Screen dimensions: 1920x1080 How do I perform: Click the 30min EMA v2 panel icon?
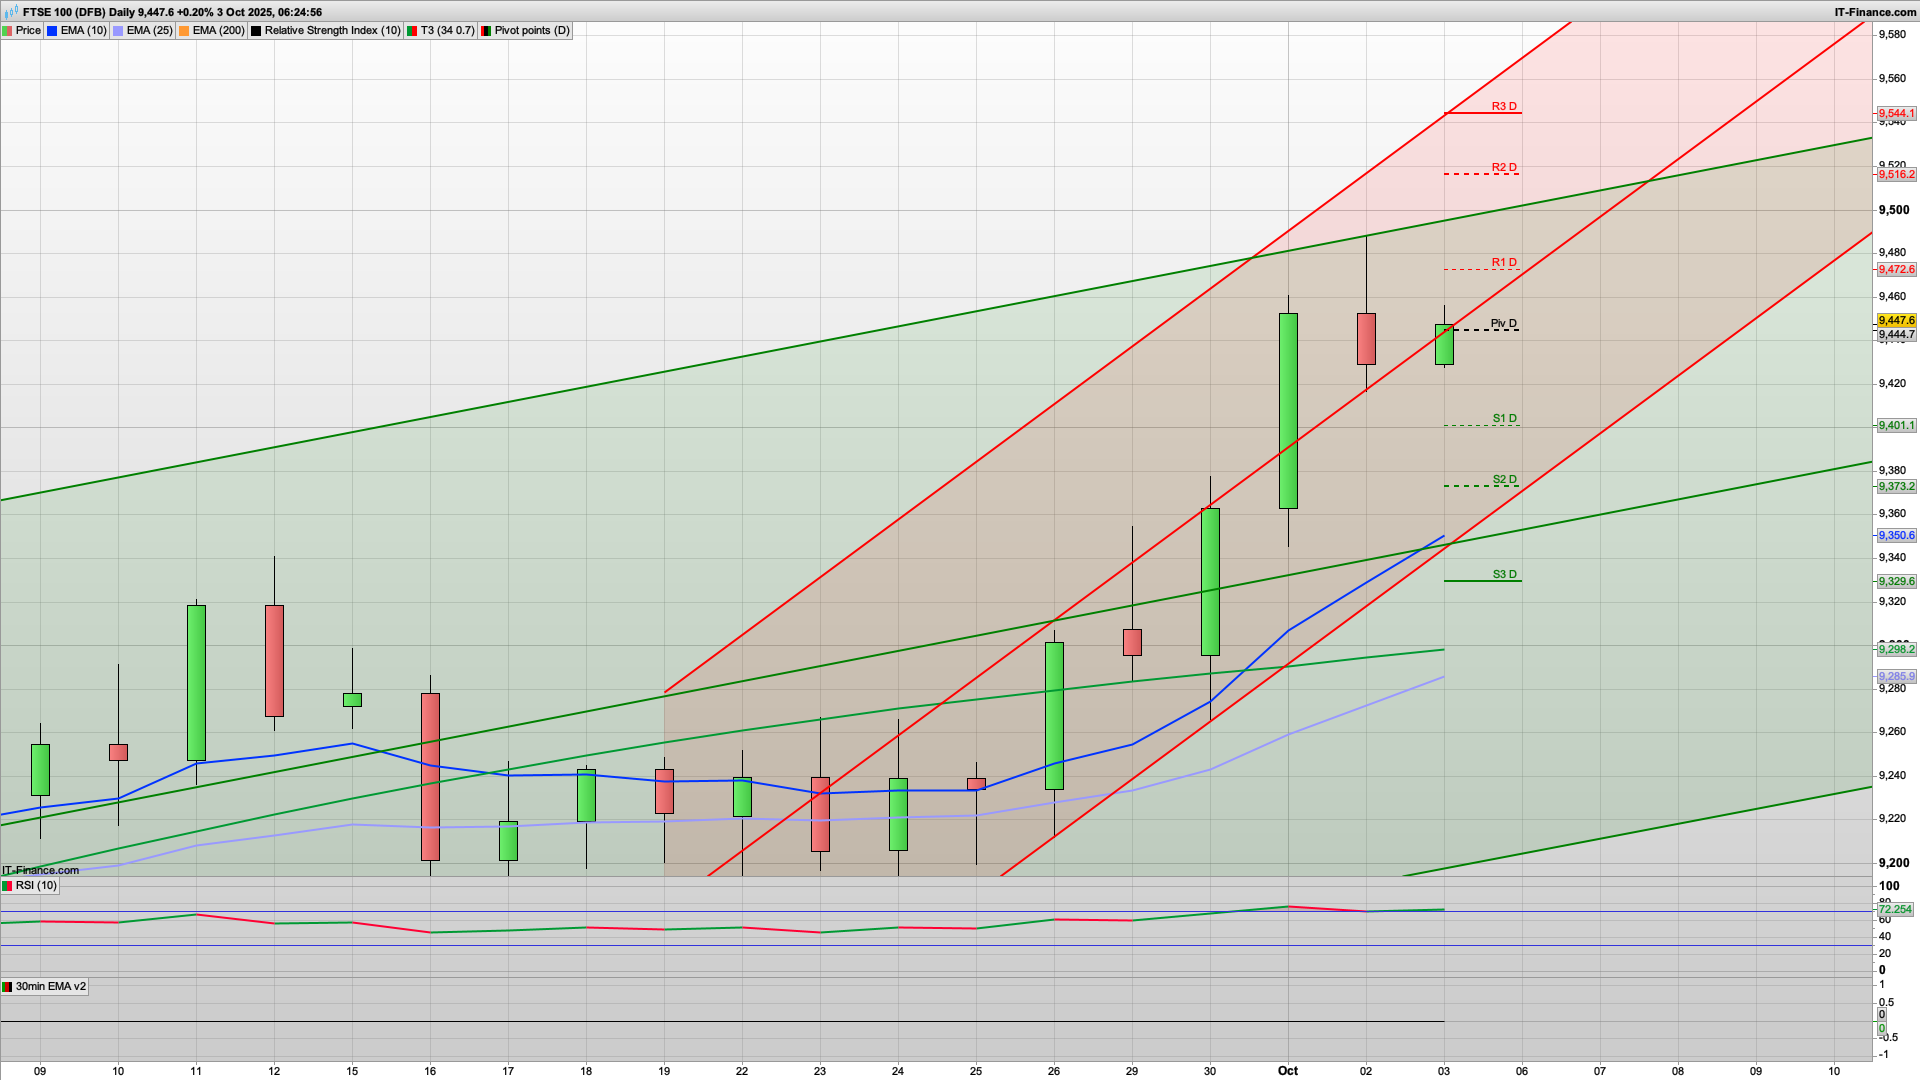pyautogui.click(x=7, y=987)
